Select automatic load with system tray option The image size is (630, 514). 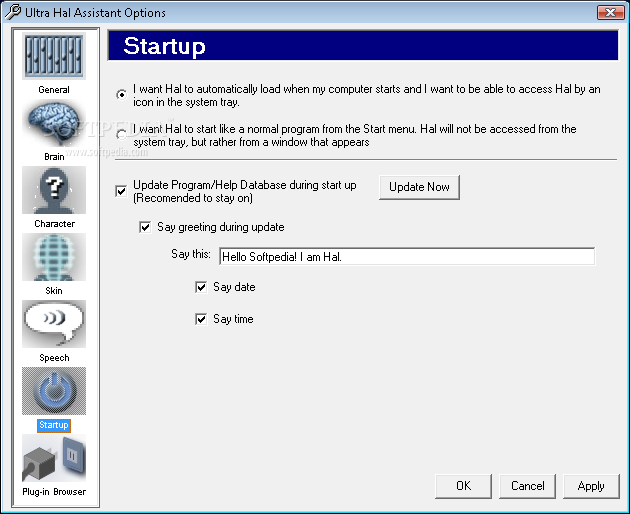[x=121, y=95]
